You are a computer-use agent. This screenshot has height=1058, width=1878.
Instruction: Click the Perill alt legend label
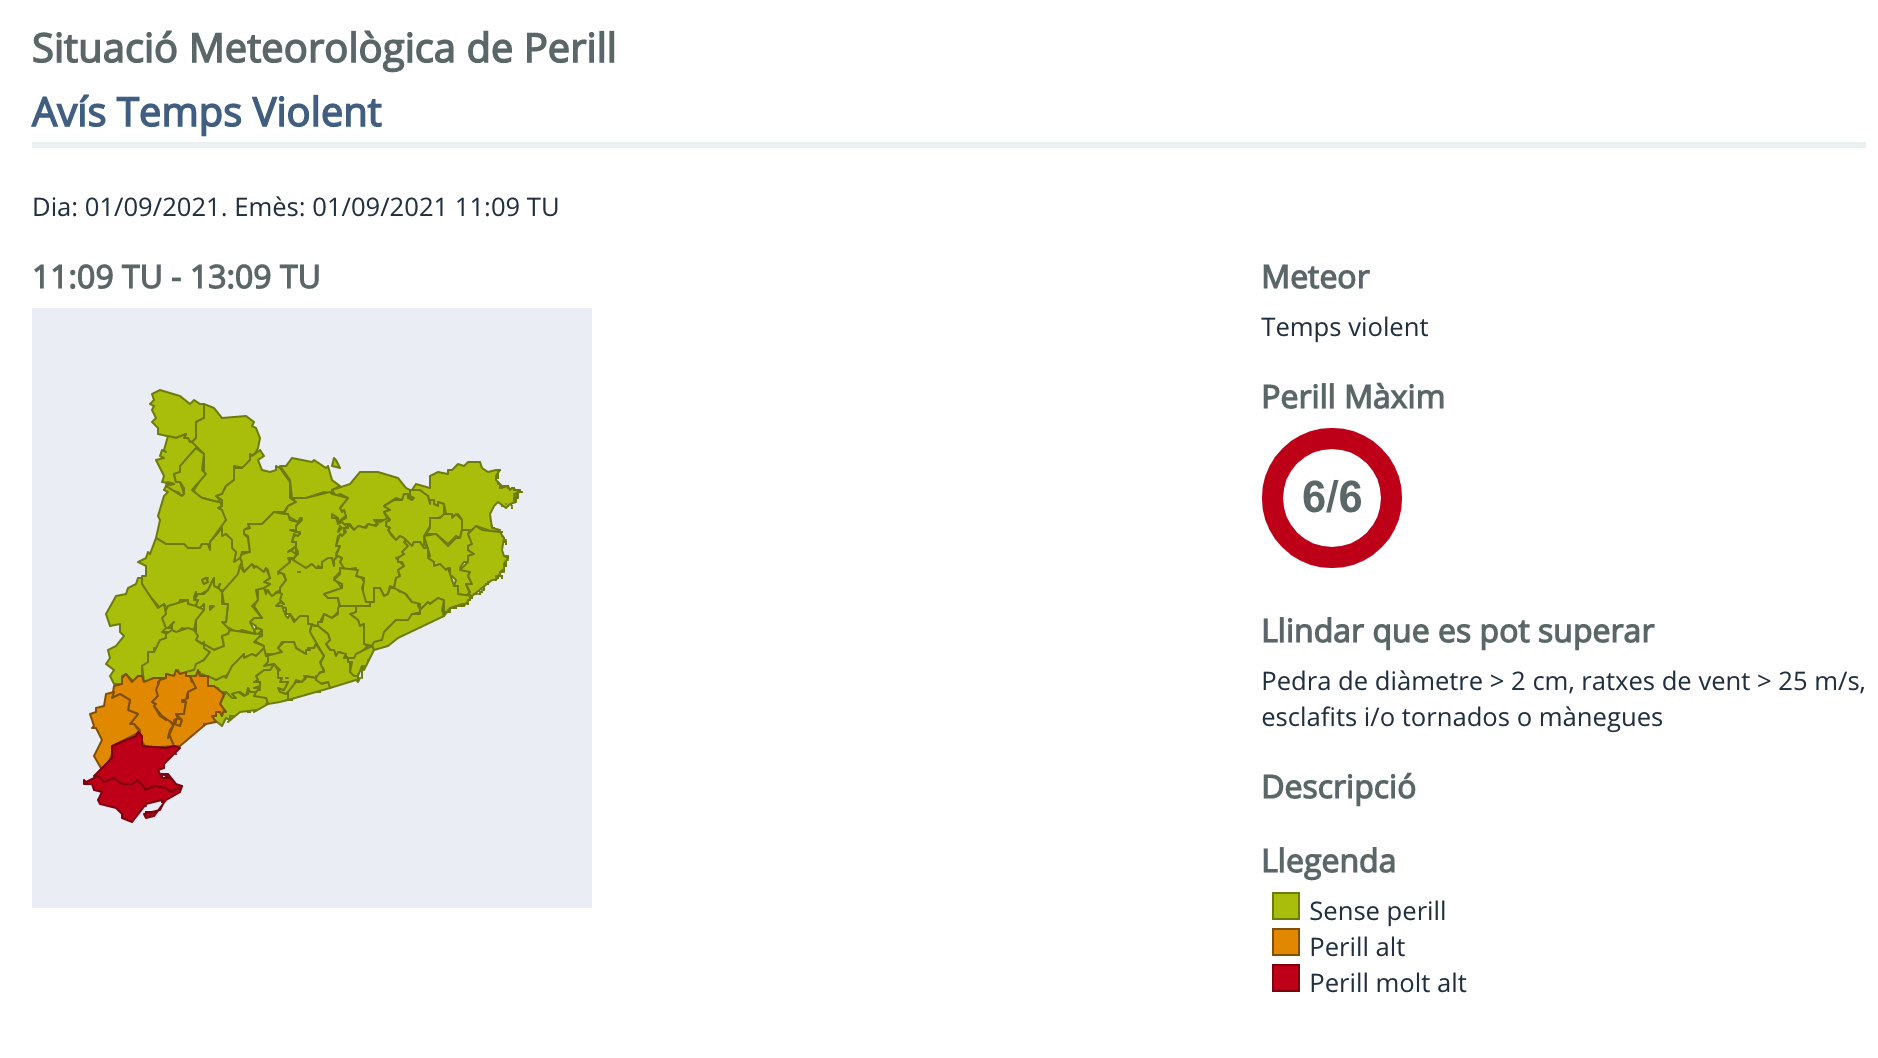[x=1357, y=947]
